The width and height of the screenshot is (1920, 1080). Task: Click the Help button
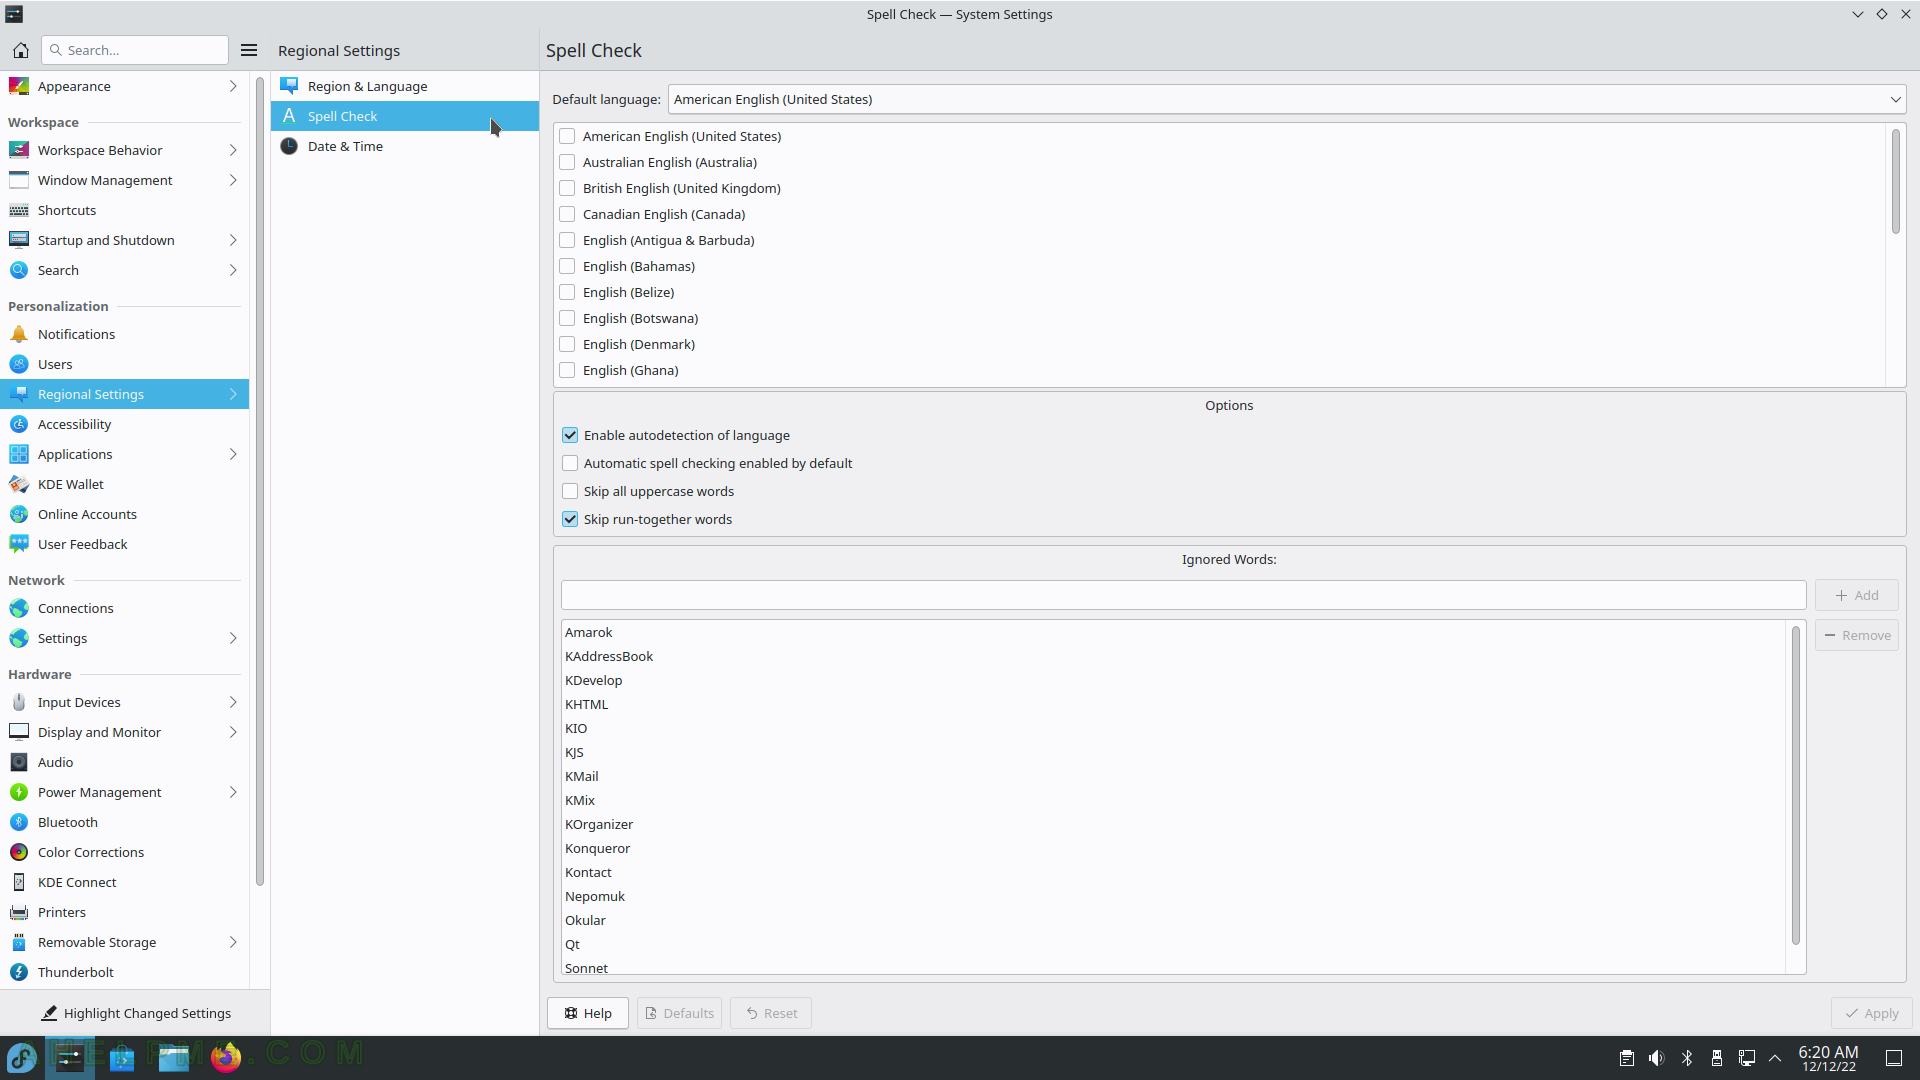coord(588,1013)
